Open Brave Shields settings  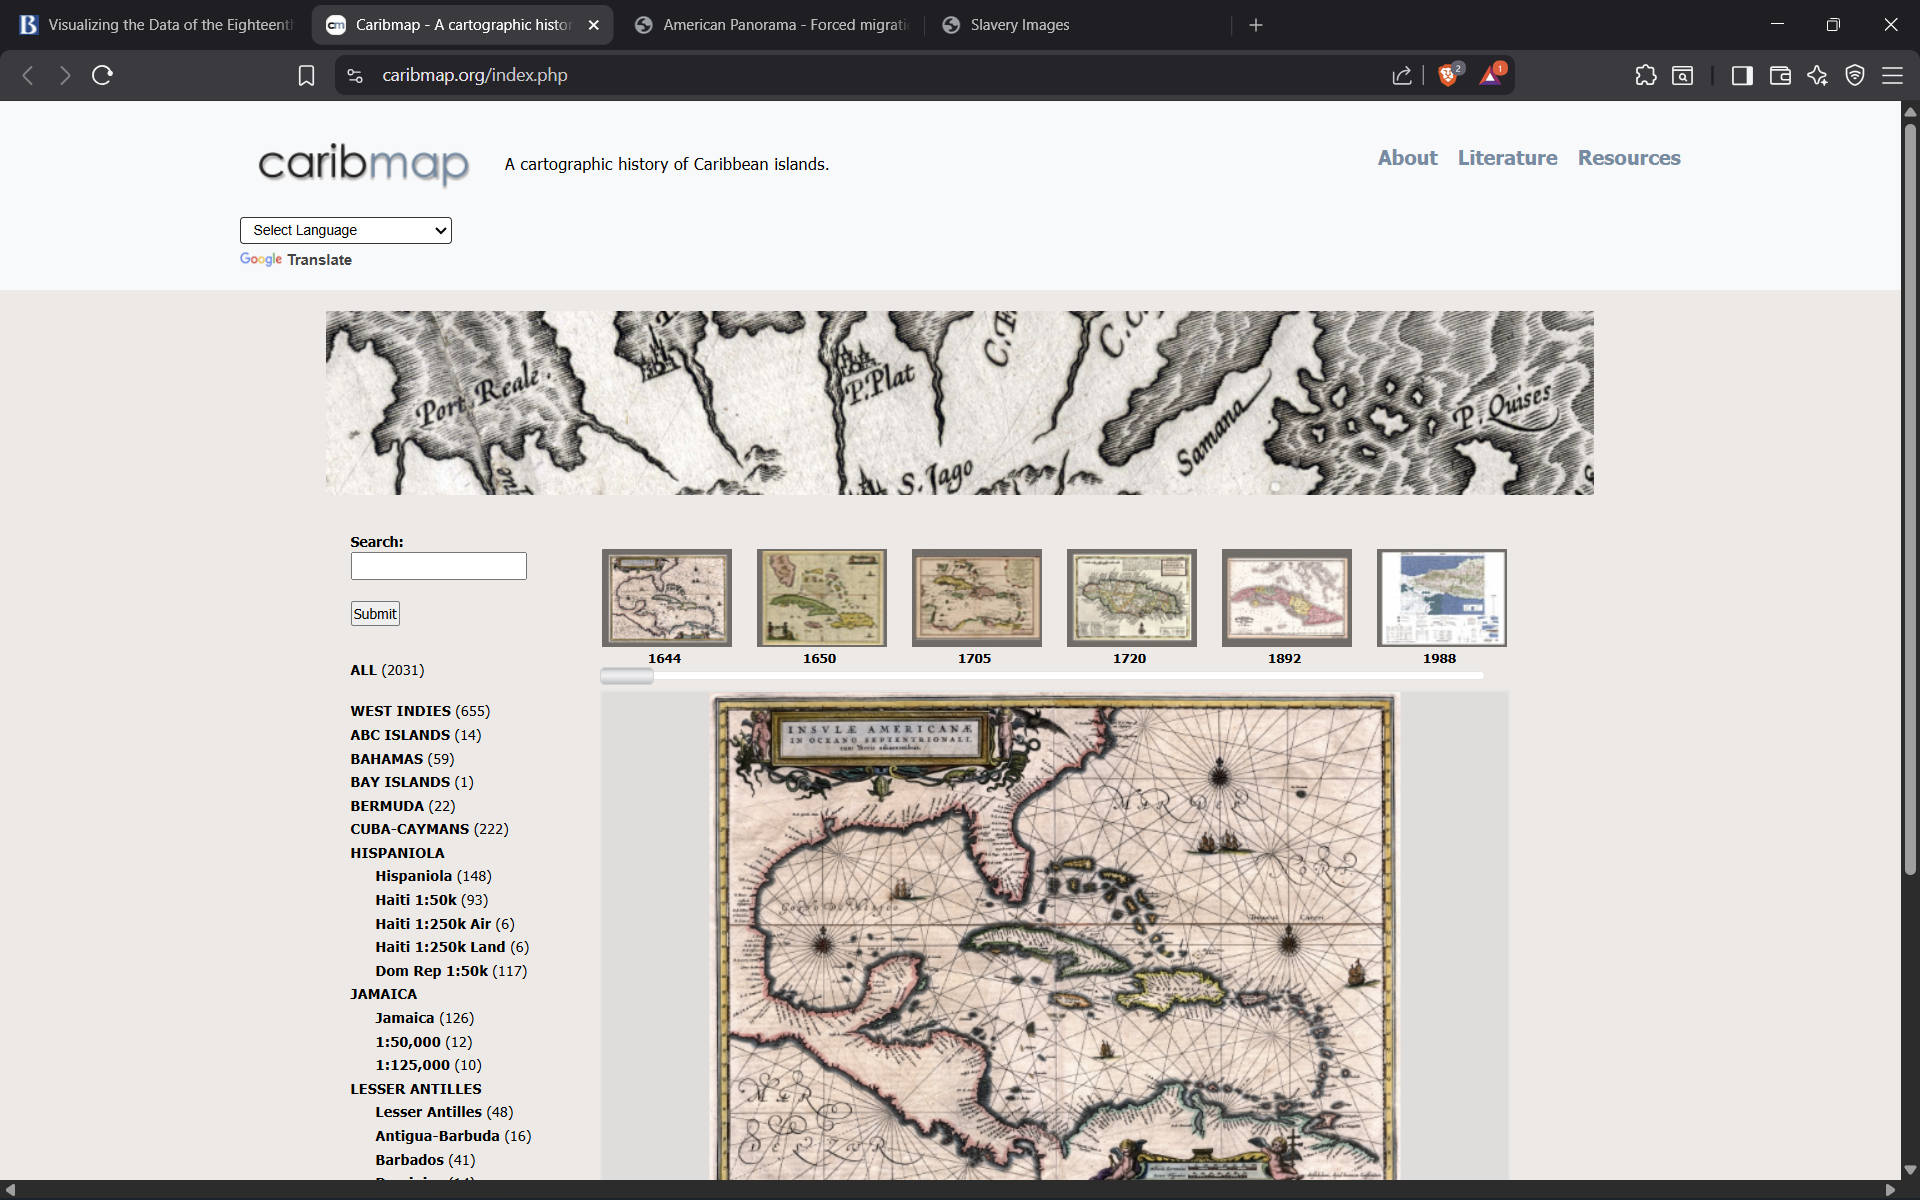[x=1449, y=75]
